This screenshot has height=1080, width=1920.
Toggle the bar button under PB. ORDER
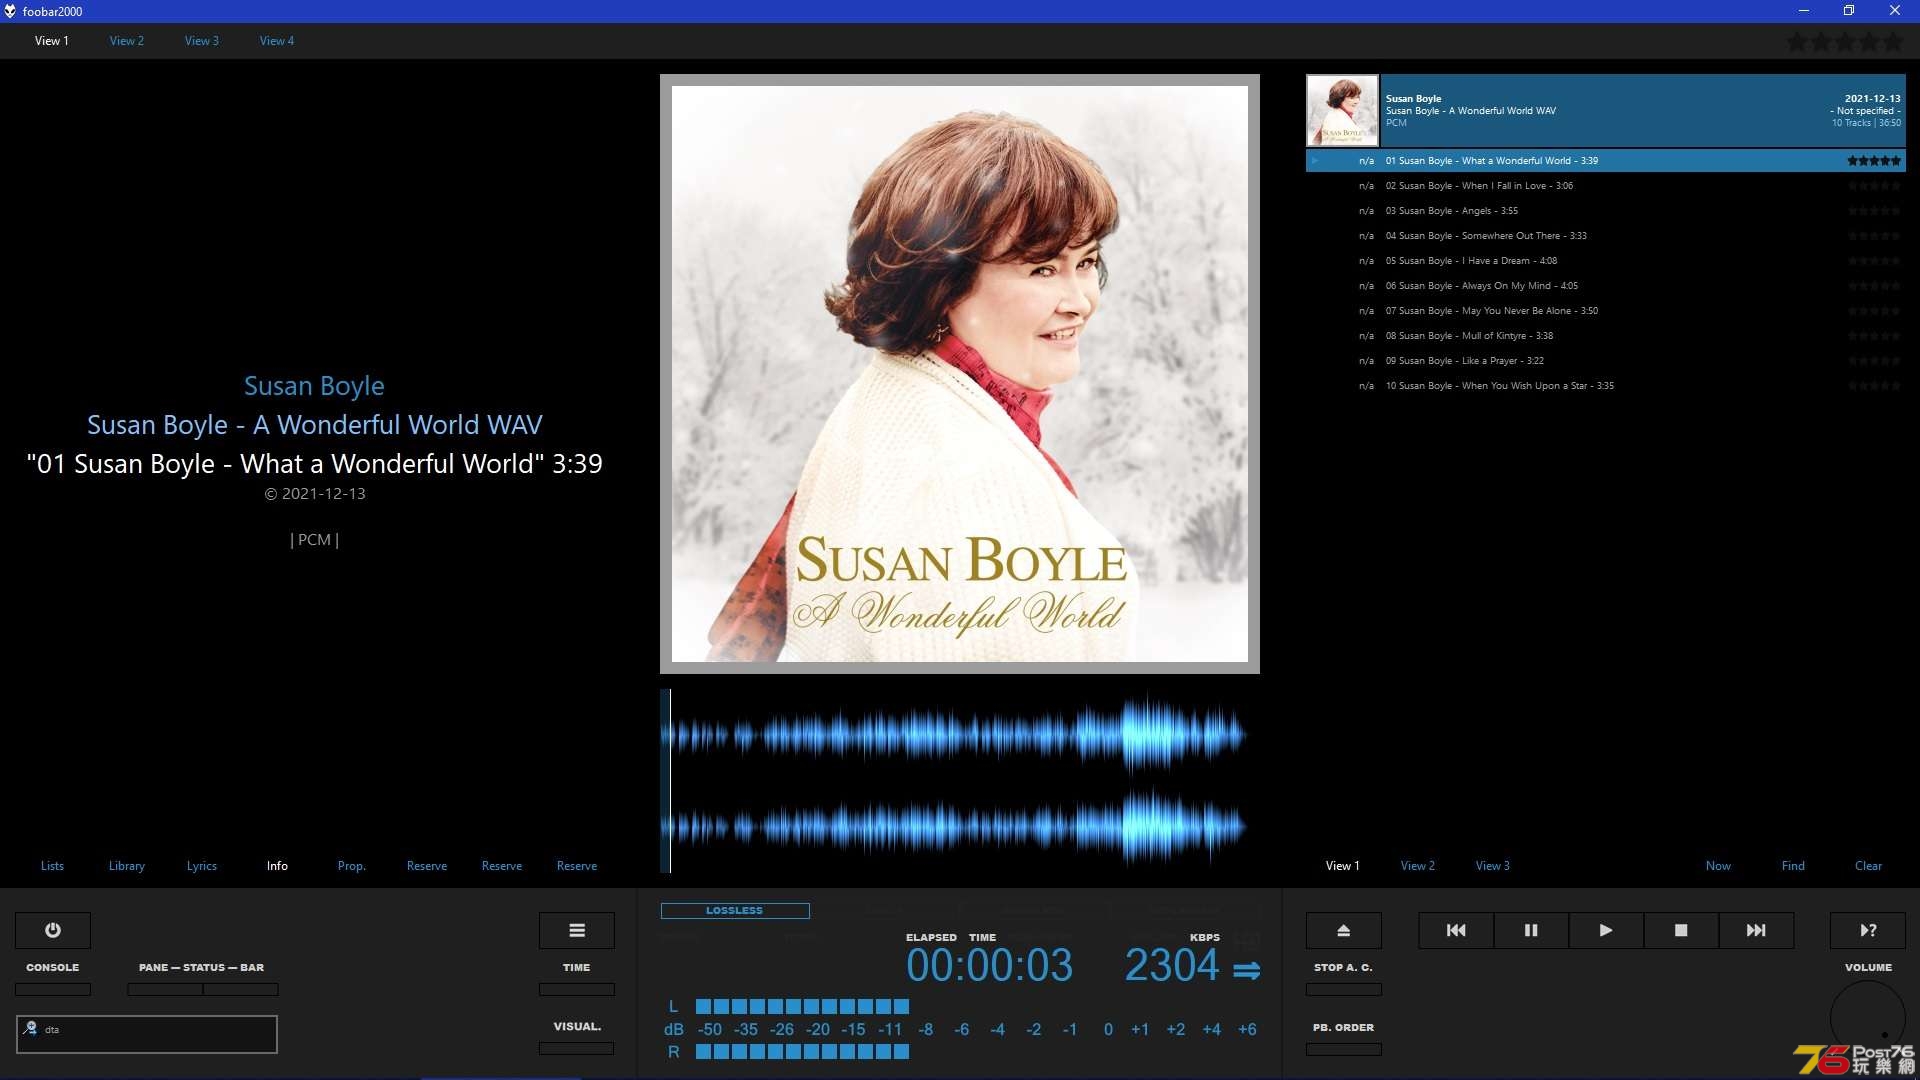click(1344, 1049)
